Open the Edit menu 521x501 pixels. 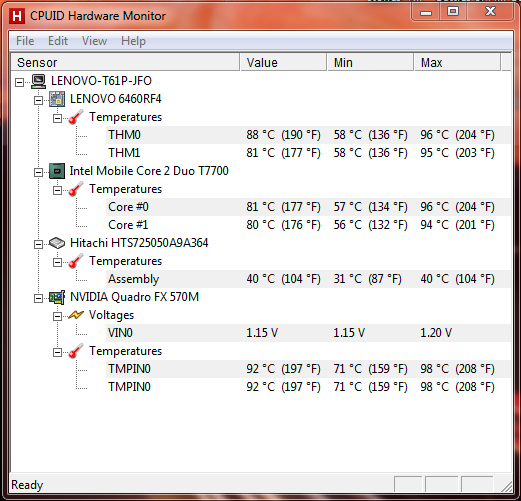pyautogui.click(x=58, y=41)
